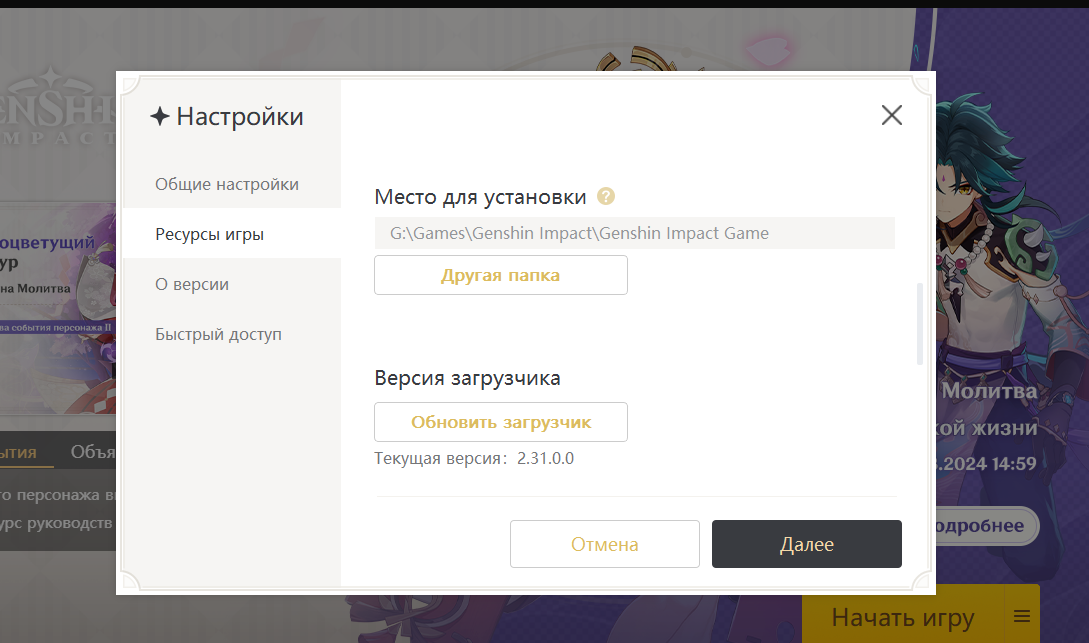
Task: Click the star icon beside Настройки title
Action: [x=159, y=117]
